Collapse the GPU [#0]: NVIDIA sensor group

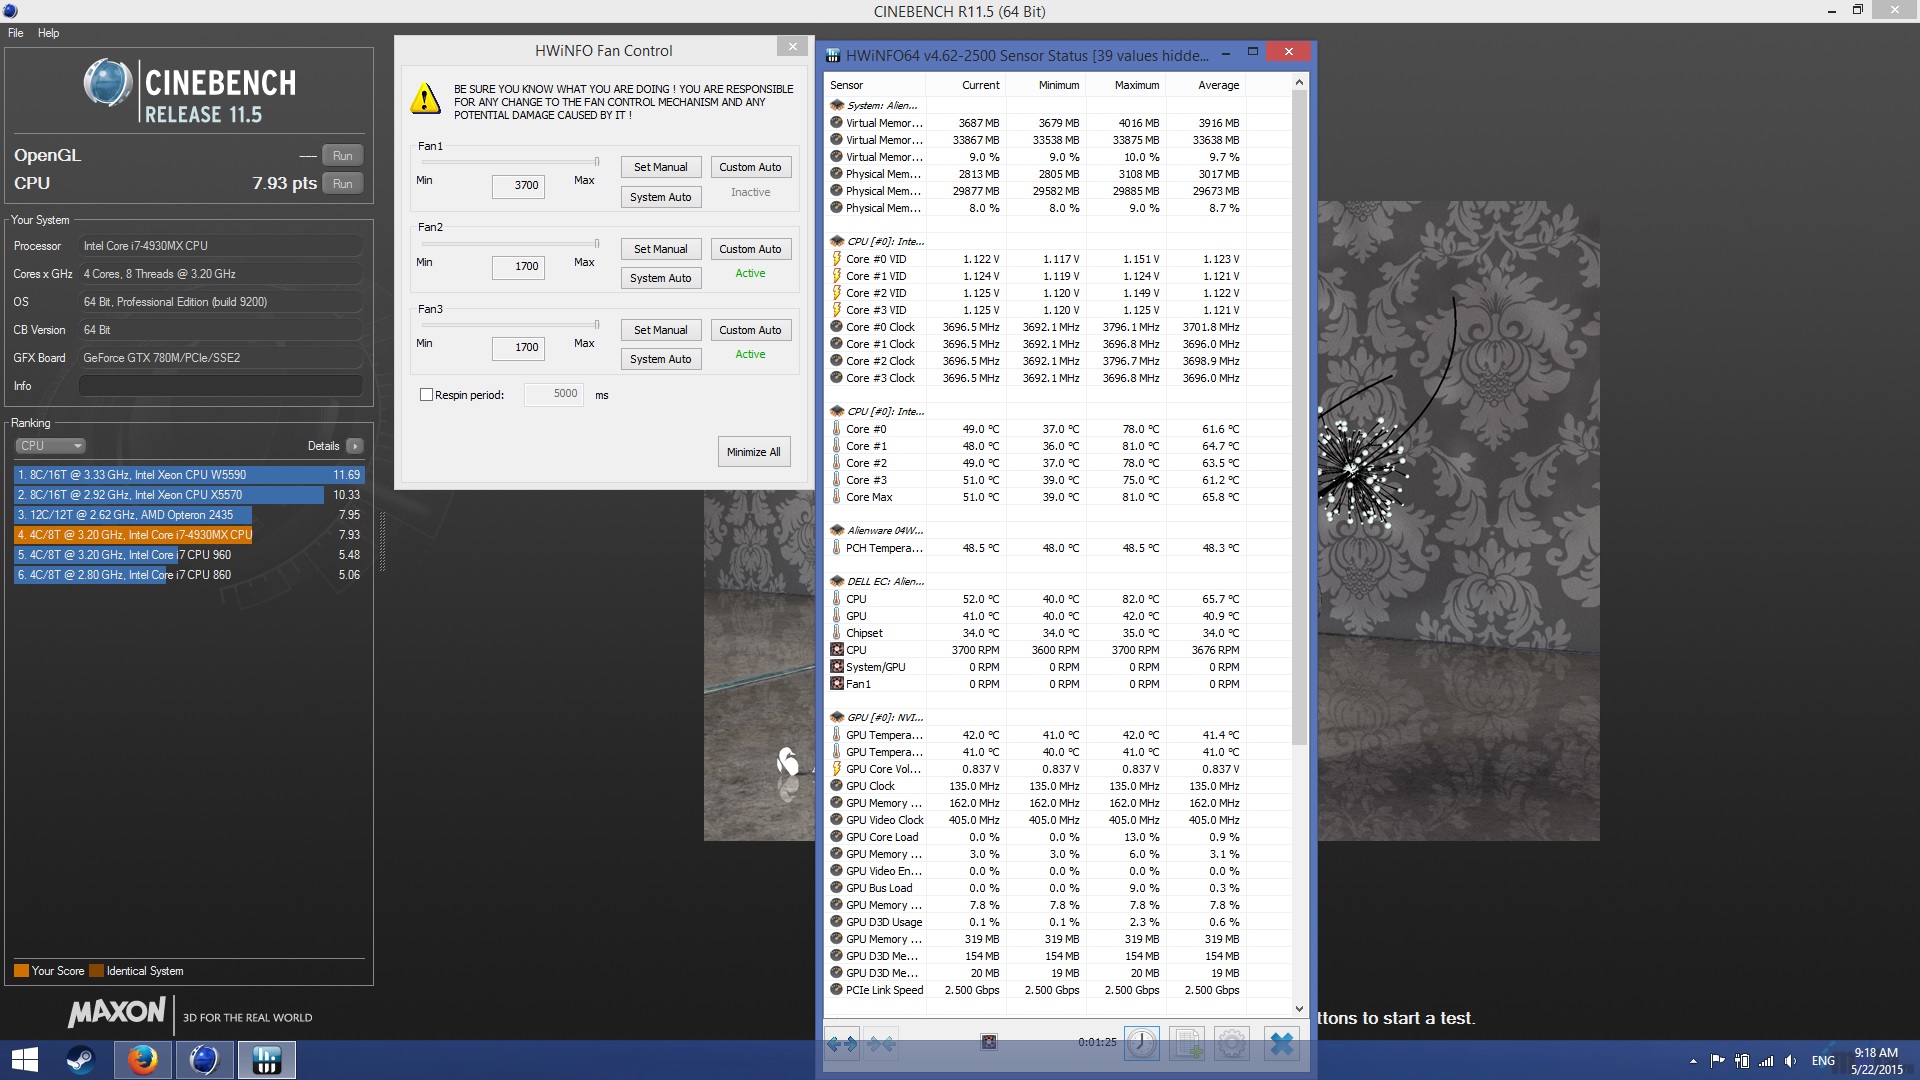(x=837, y=717)
